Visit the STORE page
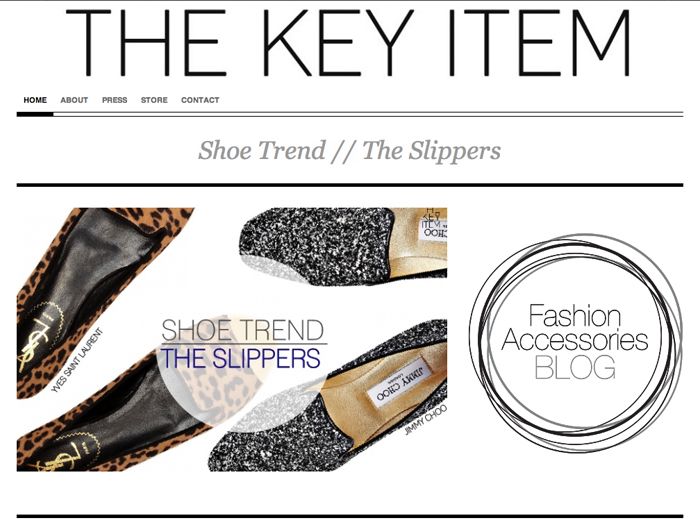This screenshot has height=525, width=700. [154, 100]
